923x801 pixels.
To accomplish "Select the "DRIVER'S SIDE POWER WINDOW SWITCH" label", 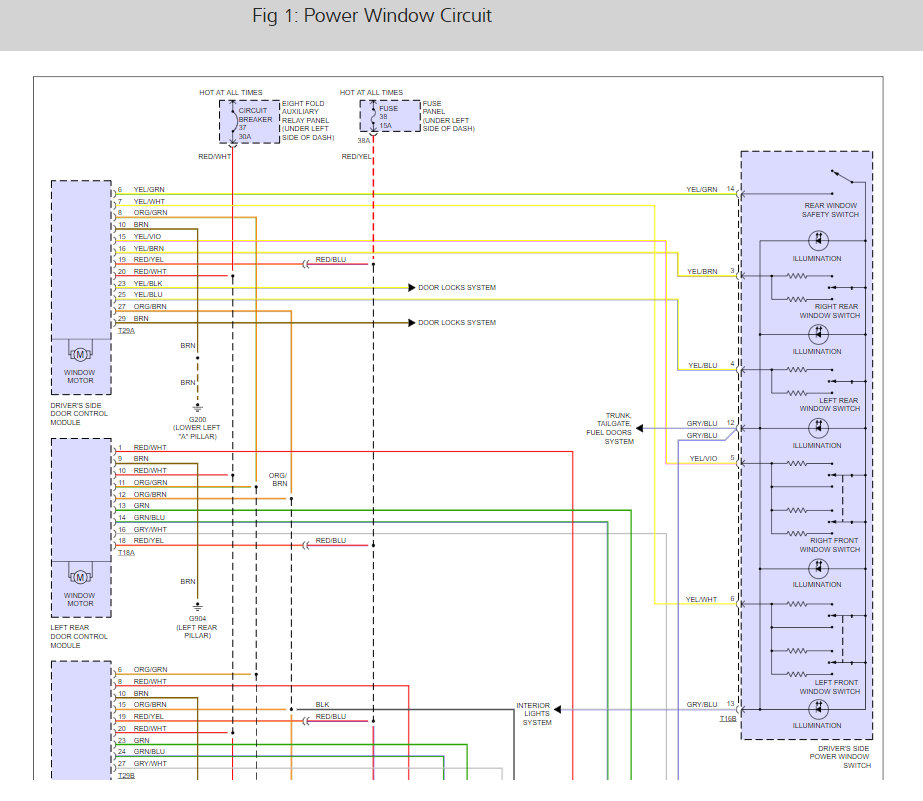I will click(x=840, y=757).
